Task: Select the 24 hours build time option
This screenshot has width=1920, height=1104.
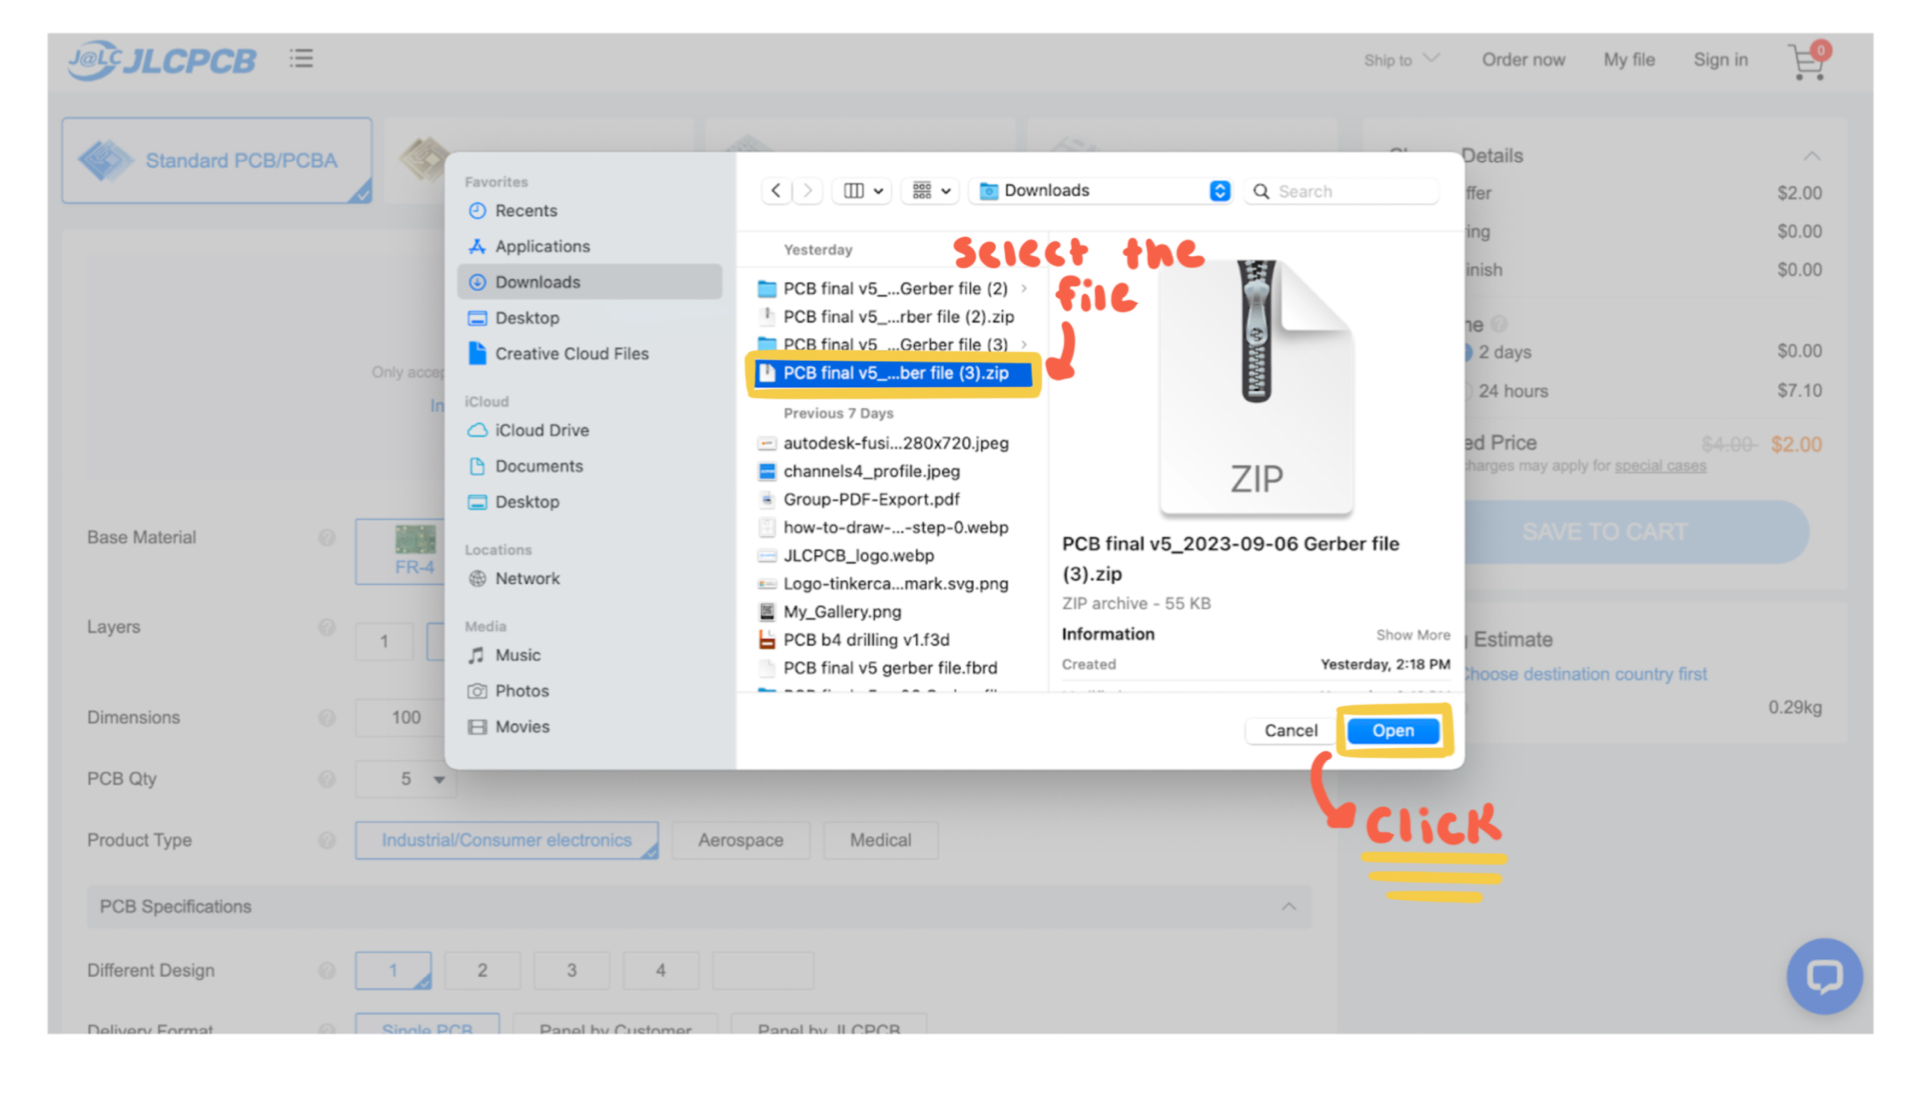Action: 1512,391
